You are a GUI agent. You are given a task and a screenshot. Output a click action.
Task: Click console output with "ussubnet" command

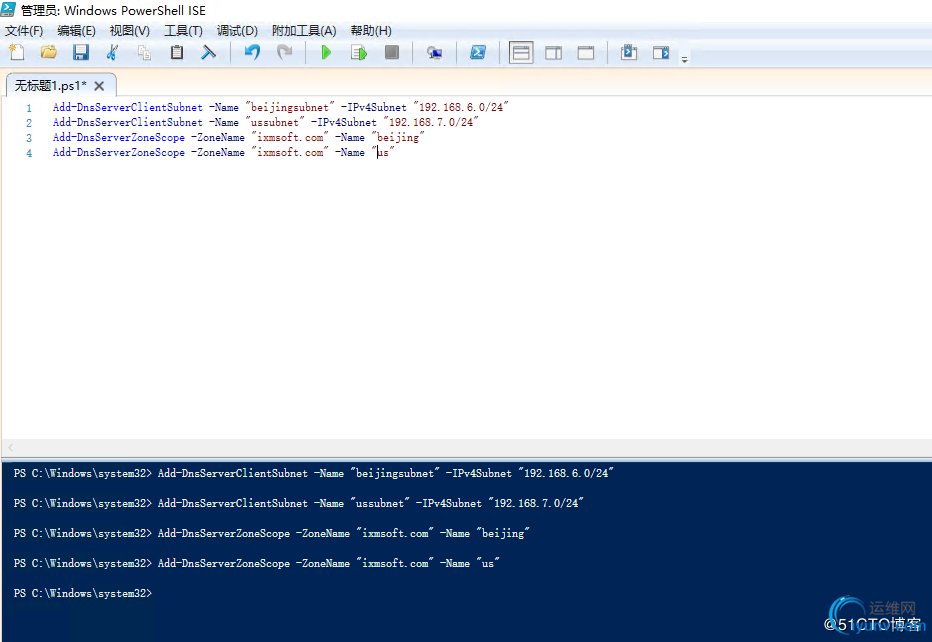tap(298, 503)
